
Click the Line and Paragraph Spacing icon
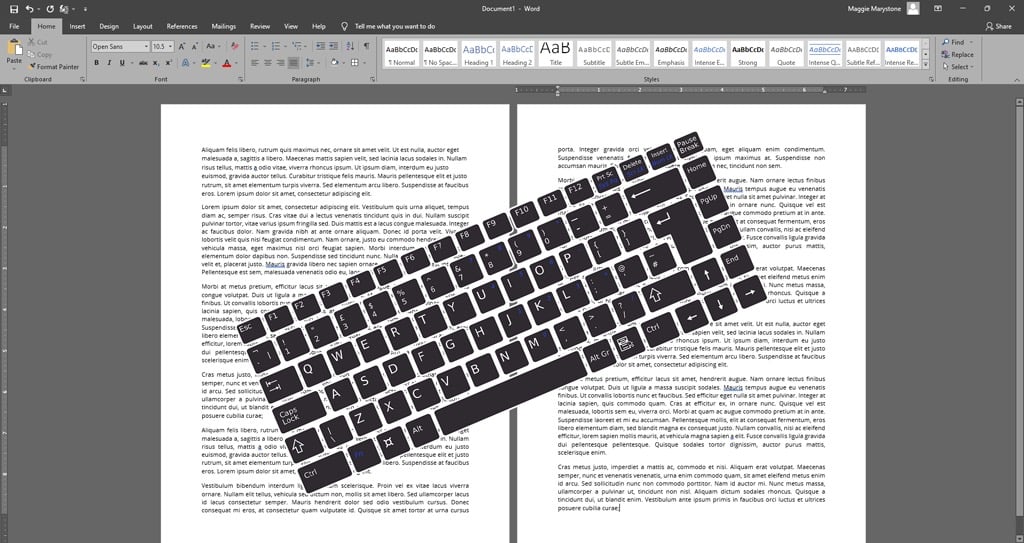click(311, 63)
